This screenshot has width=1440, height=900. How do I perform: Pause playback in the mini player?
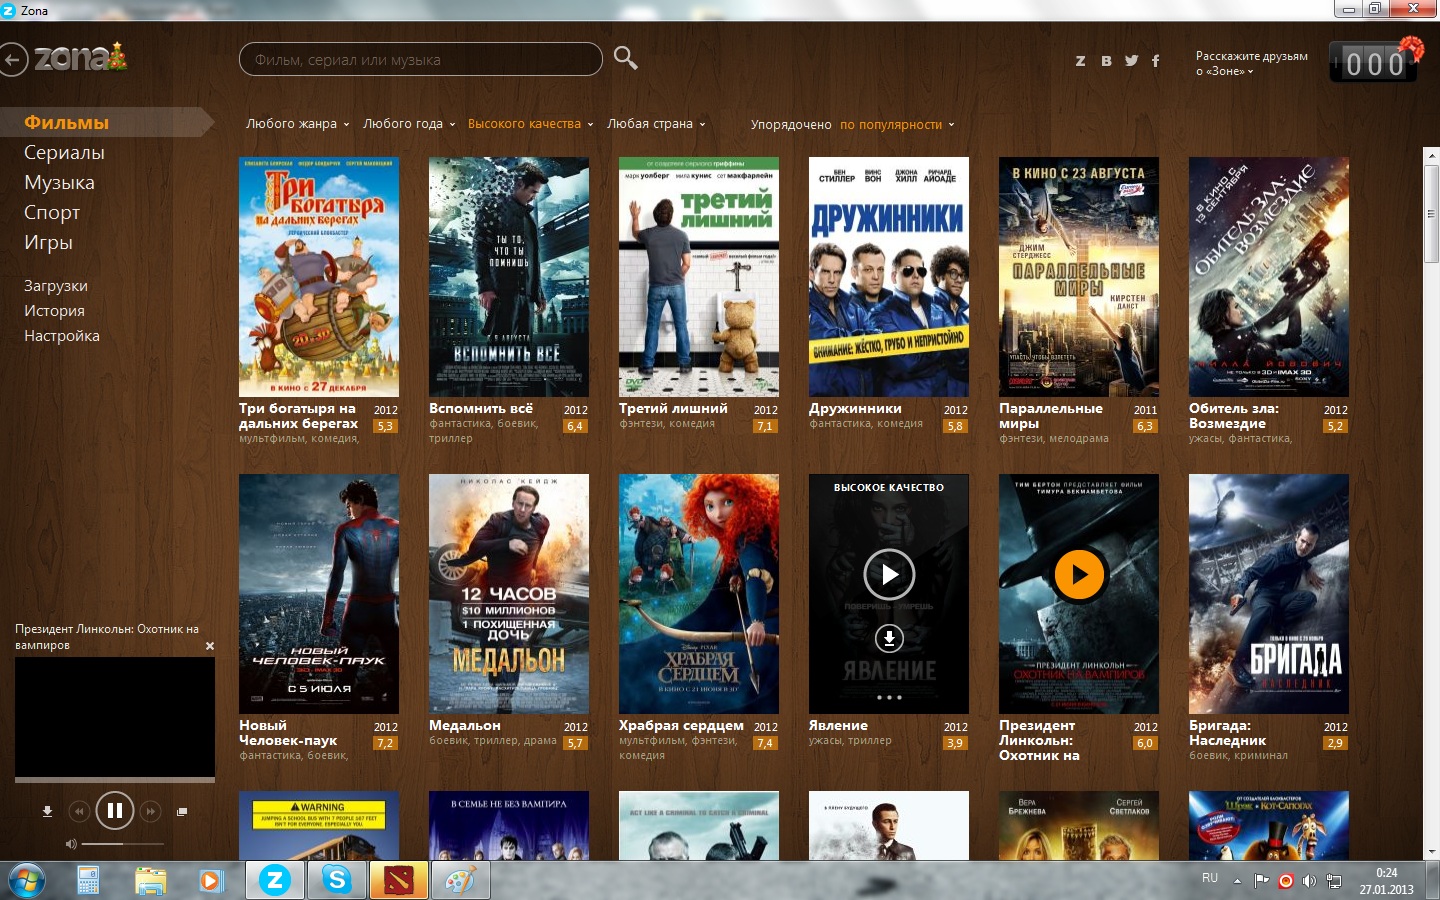(x=114, y=810)
